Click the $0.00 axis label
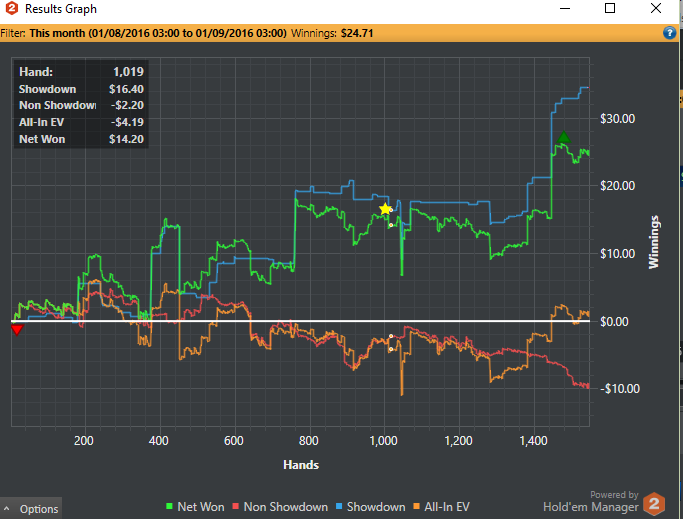683x519 pixels. pyautogui.click(x=614, y=322)
